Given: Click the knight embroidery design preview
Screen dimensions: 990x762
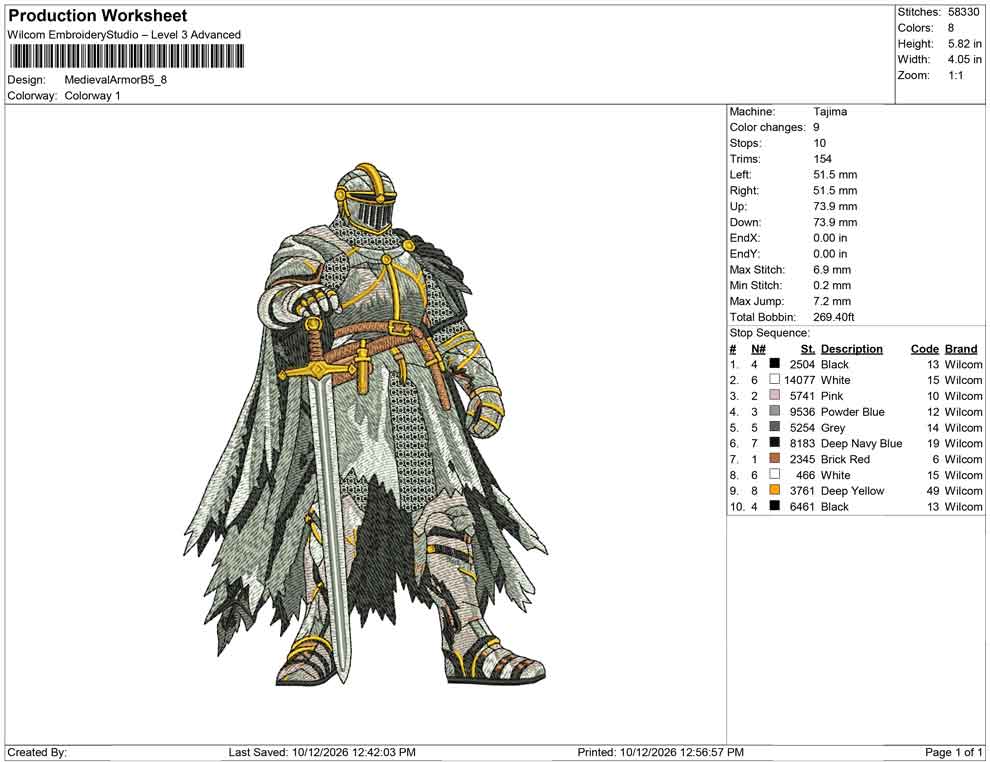Looking at the screenshot, I should 364,424.
